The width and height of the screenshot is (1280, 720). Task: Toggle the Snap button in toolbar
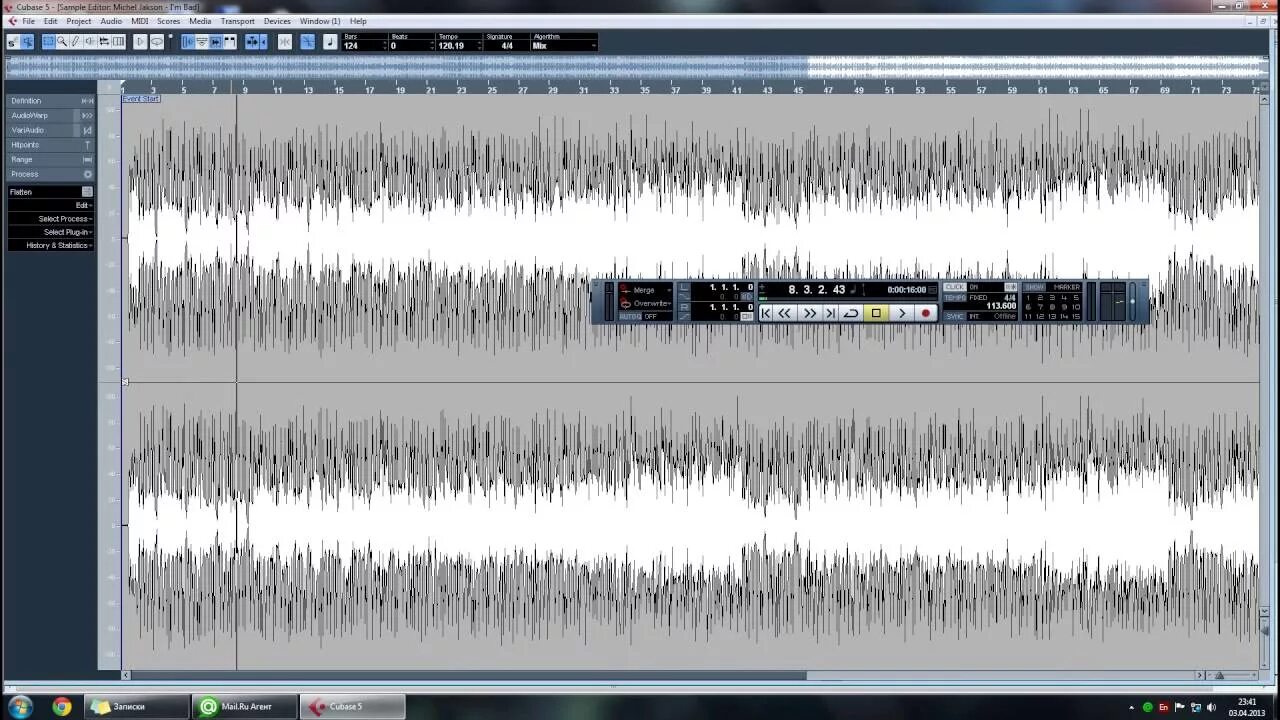click(x=307, y=42)
